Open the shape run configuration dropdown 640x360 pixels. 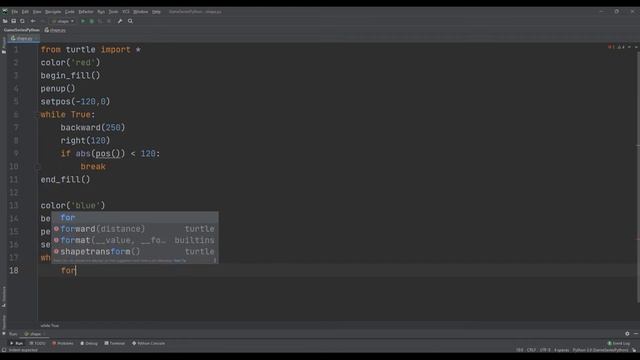[62, 21]
